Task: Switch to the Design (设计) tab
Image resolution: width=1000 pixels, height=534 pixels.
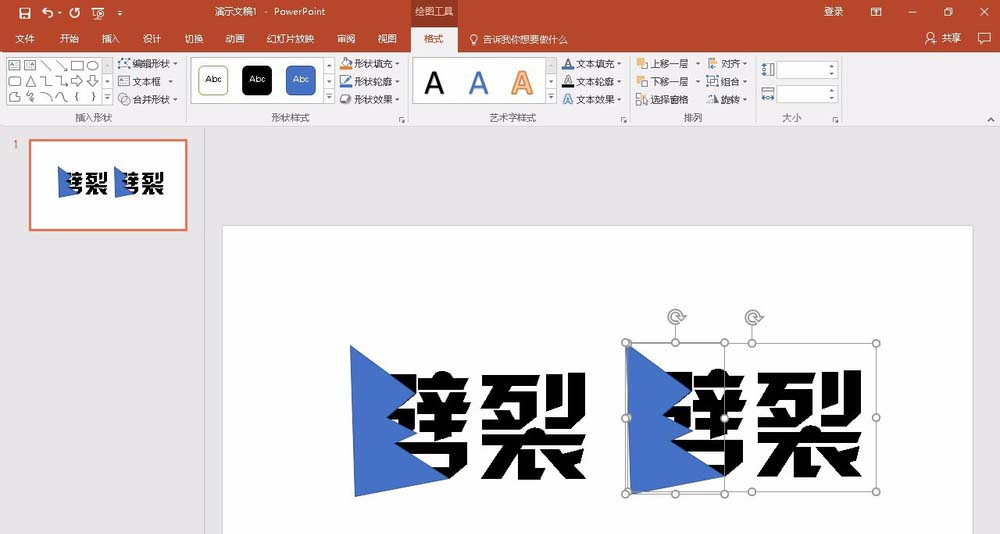Action: [152, 39]
